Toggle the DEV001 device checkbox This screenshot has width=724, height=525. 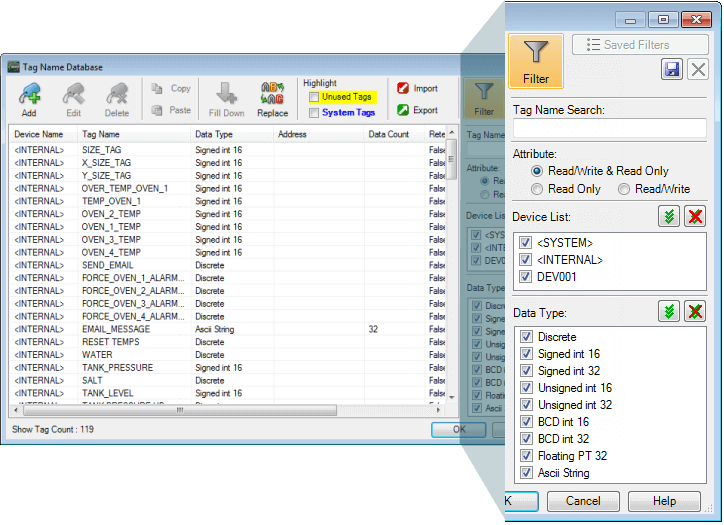coord(525,277)
